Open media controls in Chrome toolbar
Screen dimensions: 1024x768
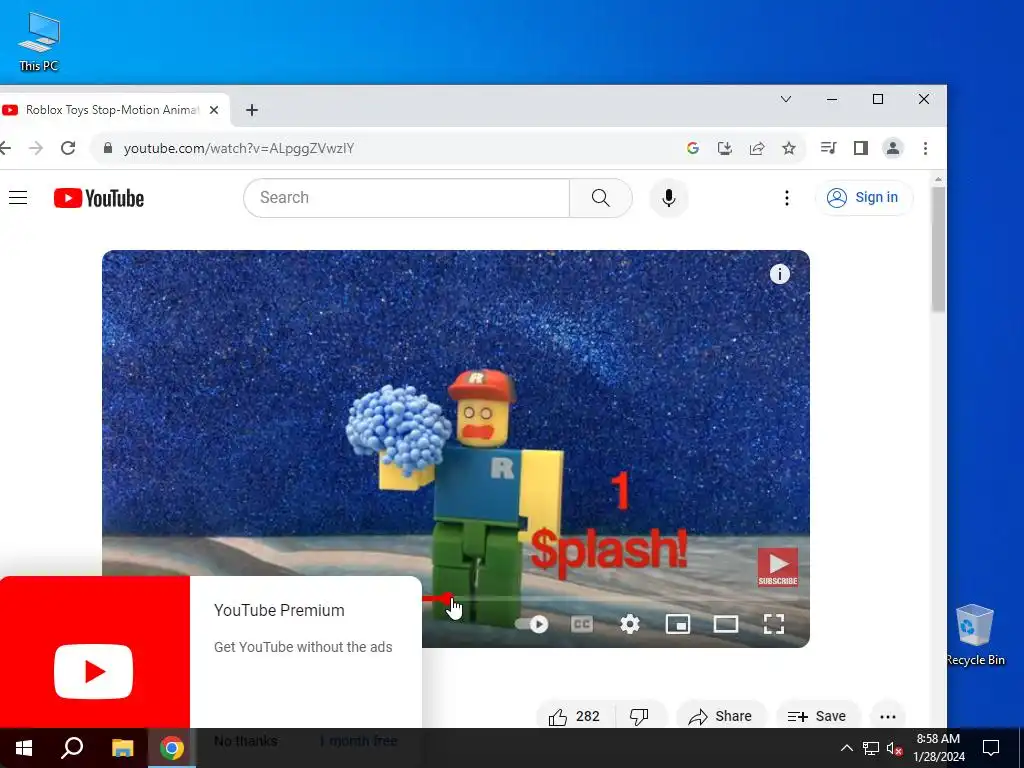pyautogui.click(x=829, y=148)
